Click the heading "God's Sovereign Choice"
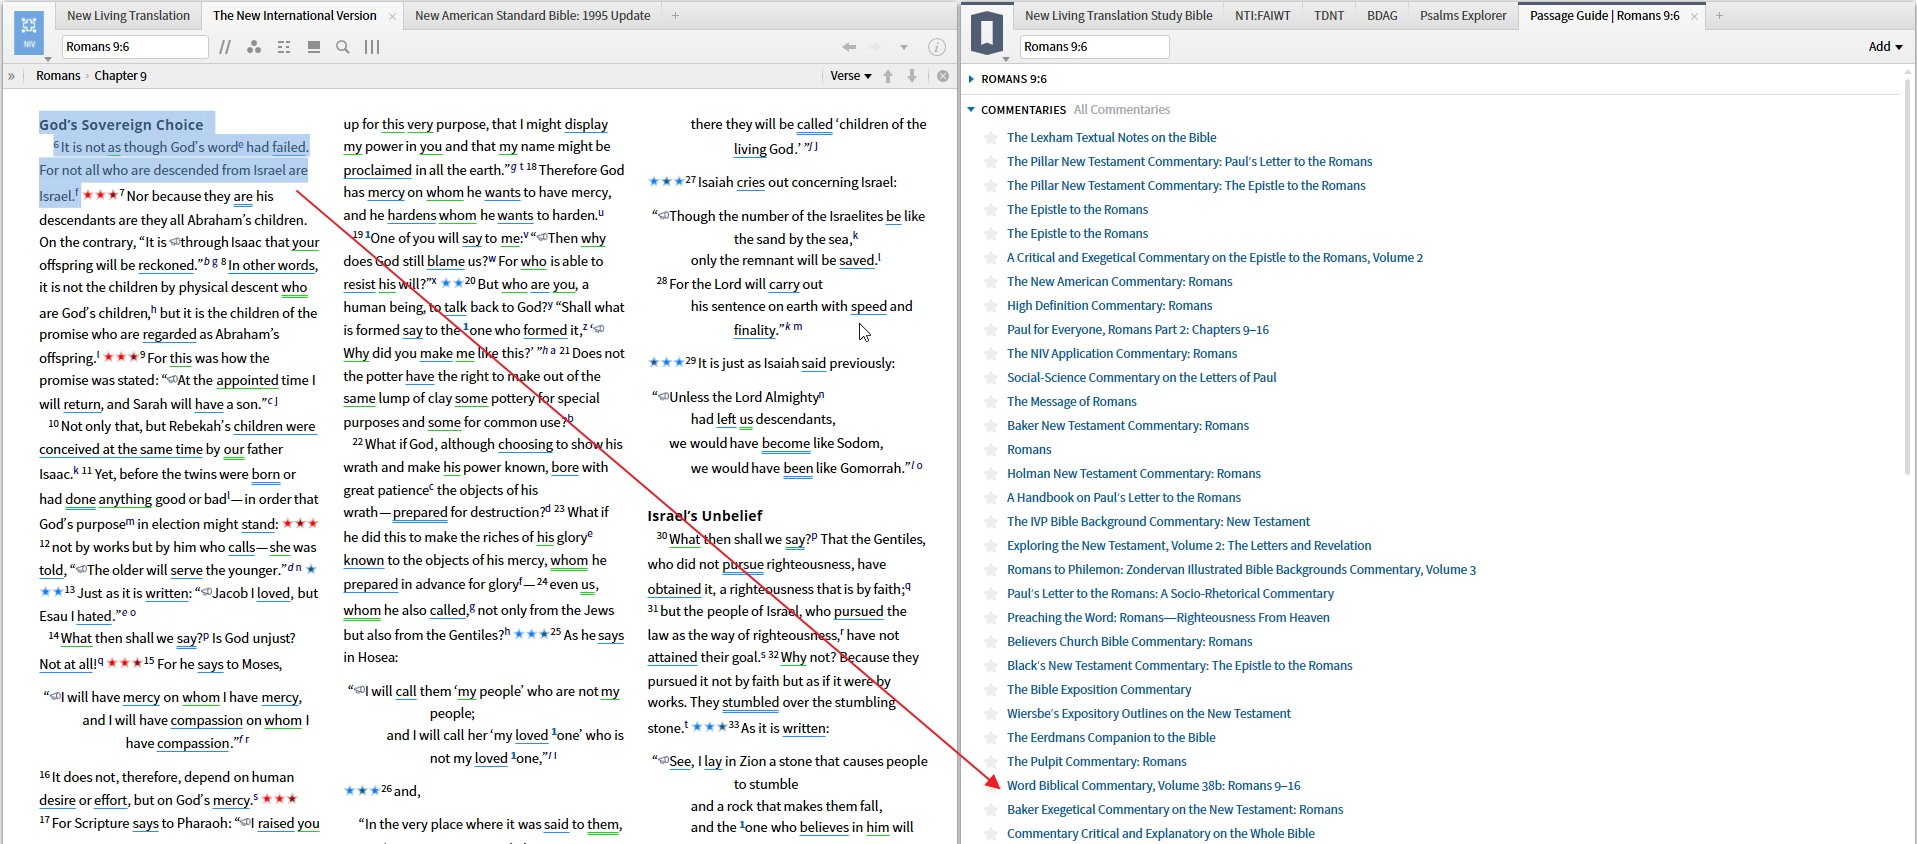 [121, 125]
